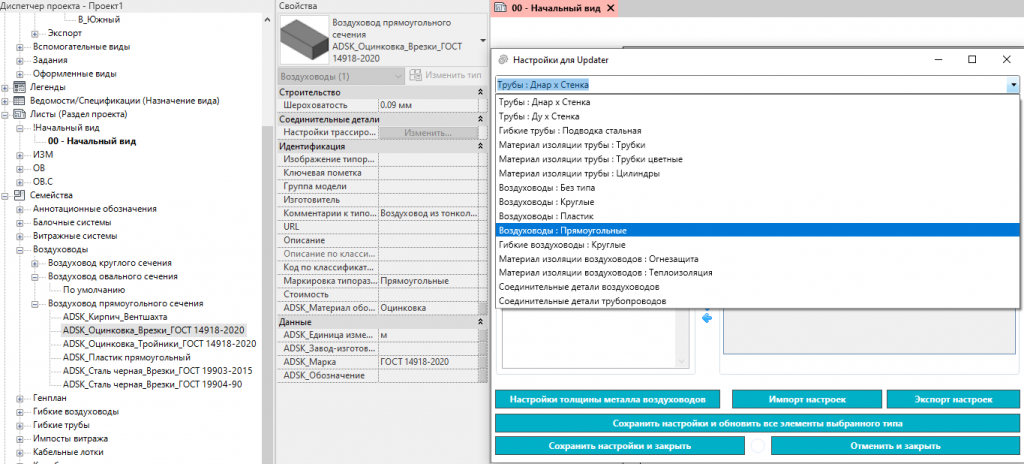Click the rectangular duct type preview thumbnail

304,41
